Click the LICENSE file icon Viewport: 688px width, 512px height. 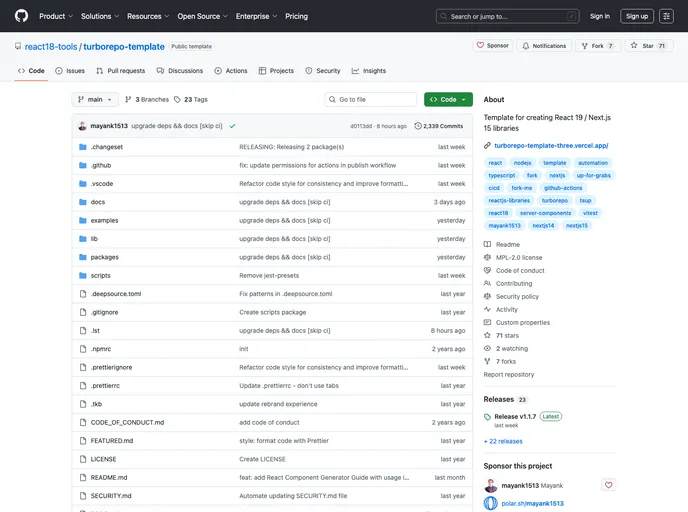click(x=82, y=459)
